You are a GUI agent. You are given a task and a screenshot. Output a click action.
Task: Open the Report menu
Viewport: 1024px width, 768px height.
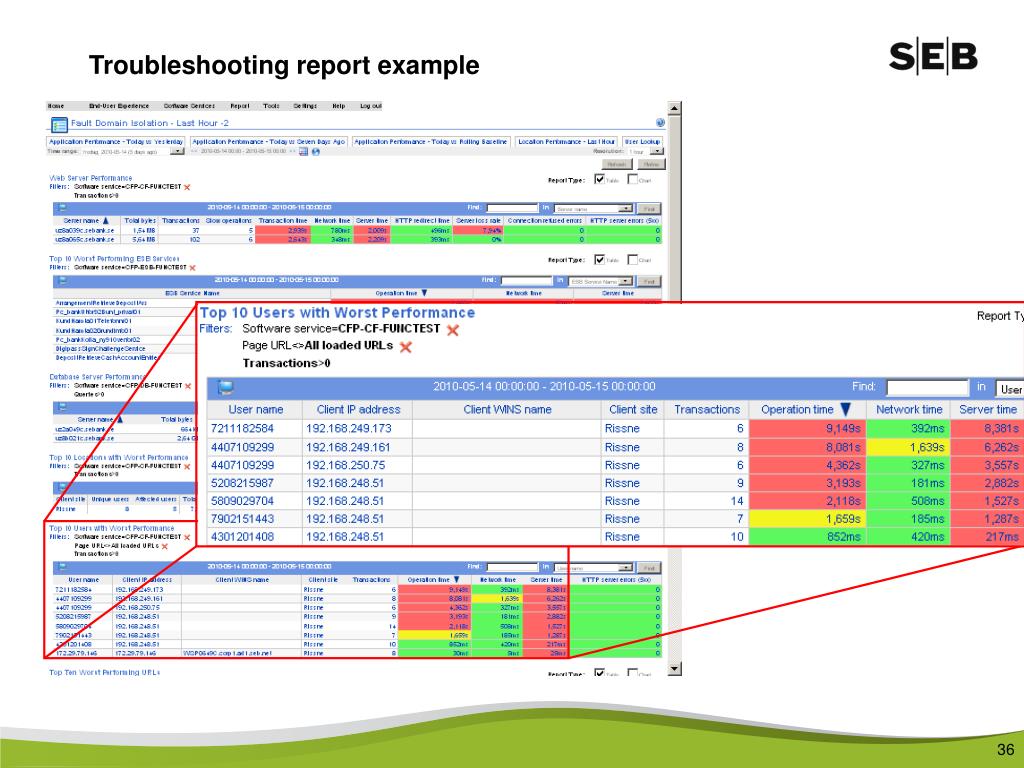pos(240,106)
